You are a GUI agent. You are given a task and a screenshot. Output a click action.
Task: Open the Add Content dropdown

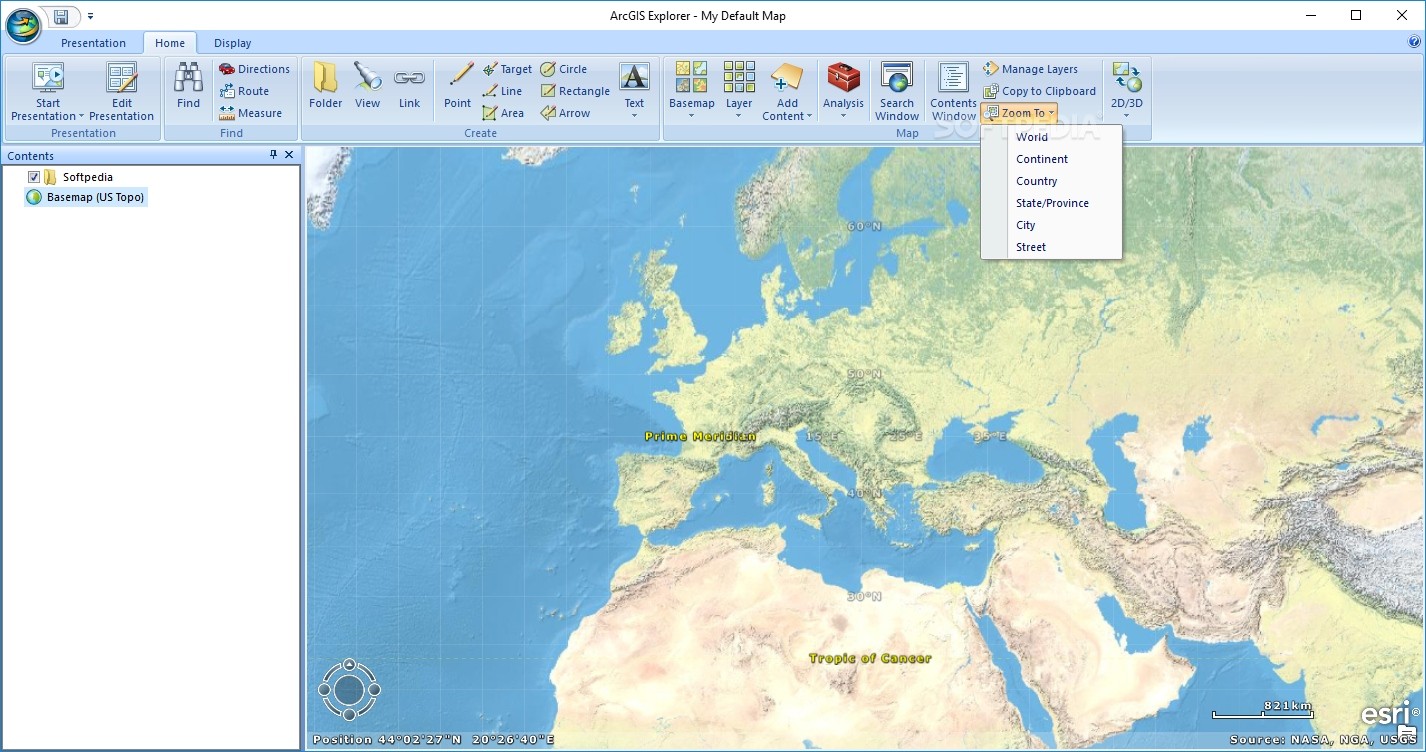click(x=809, y=117)
